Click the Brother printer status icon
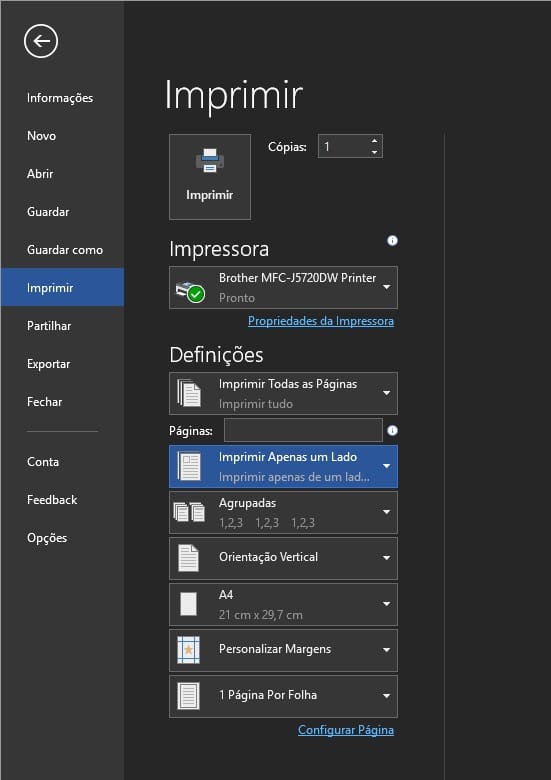 point(190,292)
